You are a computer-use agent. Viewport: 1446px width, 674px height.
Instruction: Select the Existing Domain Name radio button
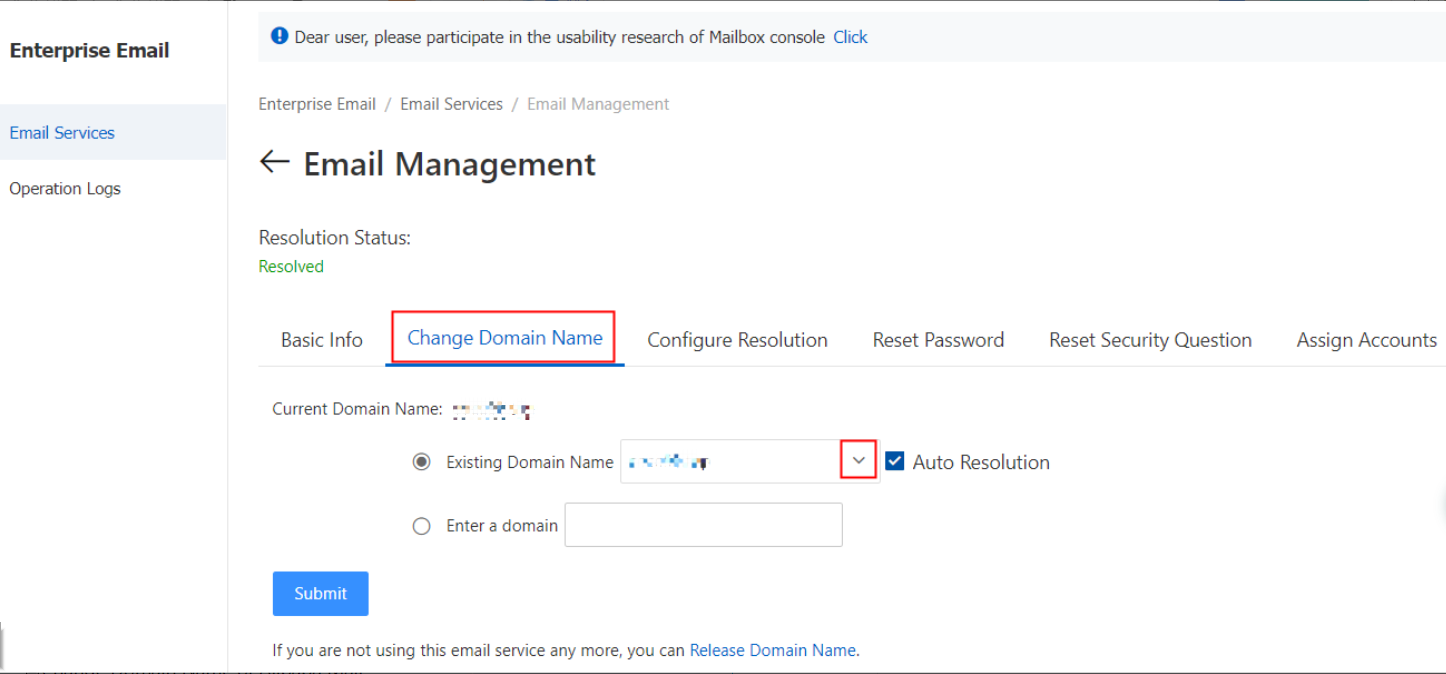pos(422,462)
